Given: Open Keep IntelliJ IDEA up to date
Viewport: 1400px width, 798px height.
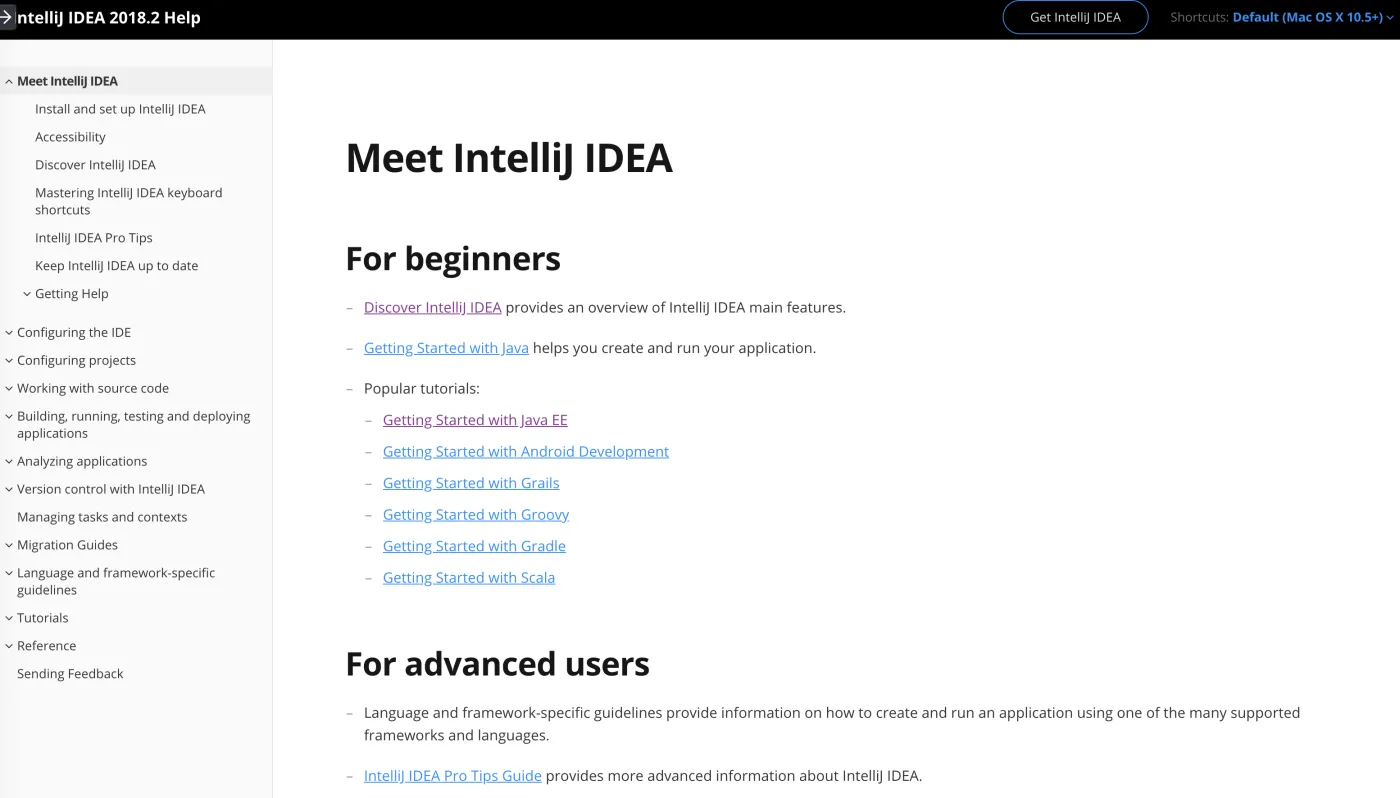Looking at the screenshot, I should coord(117,266).
